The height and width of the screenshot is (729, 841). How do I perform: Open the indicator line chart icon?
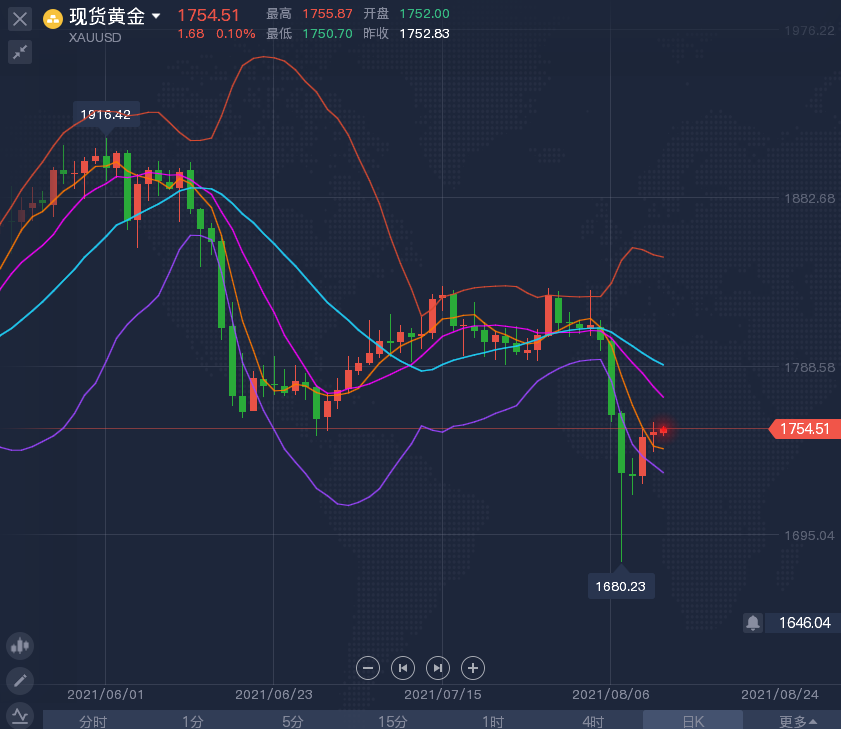pyautogui.click(x=20, y=716)
